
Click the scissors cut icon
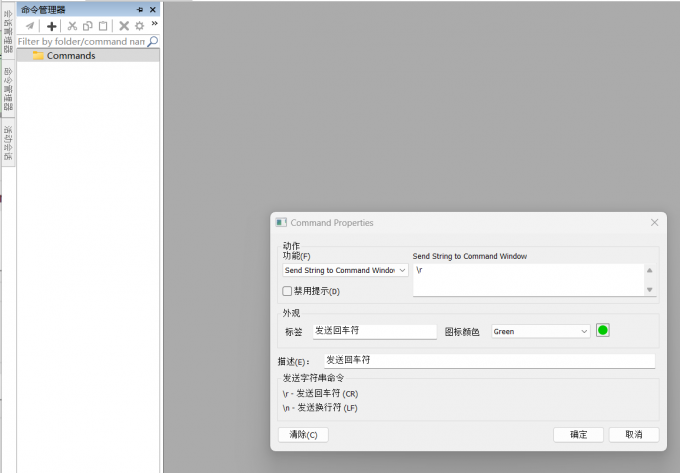tap(72, 26)
